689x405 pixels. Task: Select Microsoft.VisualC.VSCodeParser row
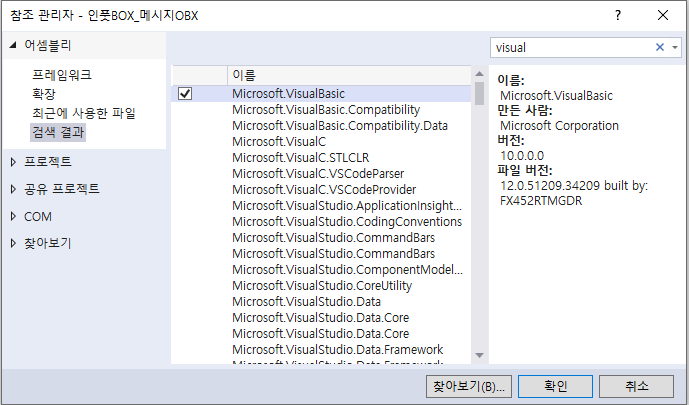[321, 174]
